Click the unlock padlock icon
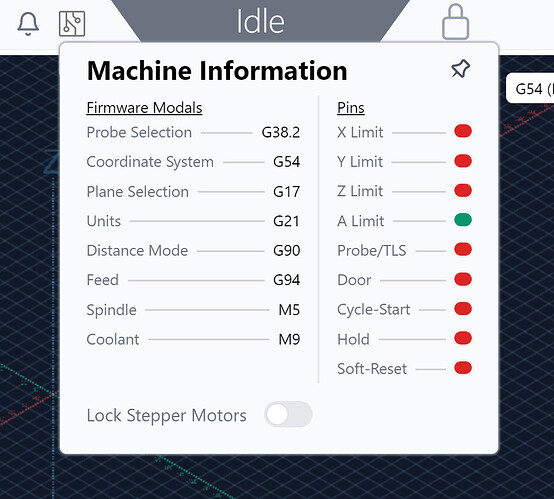Screen dimensions: 554x499 pos(455,22)
